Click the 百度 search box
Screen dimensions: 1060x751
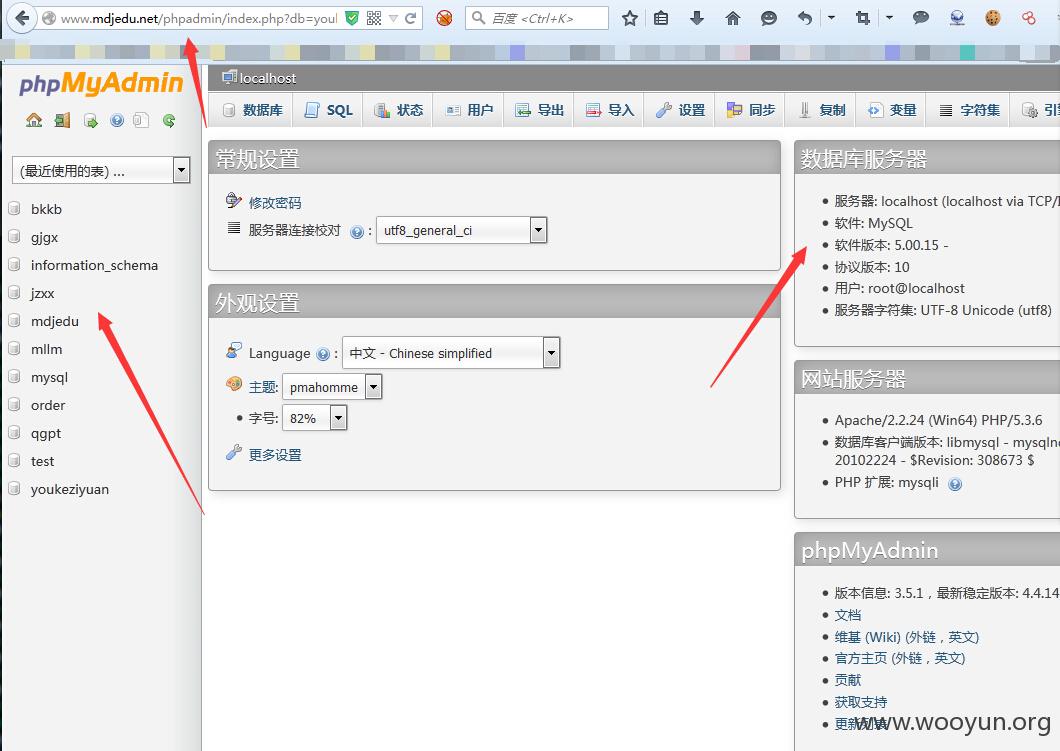[537, 18]
